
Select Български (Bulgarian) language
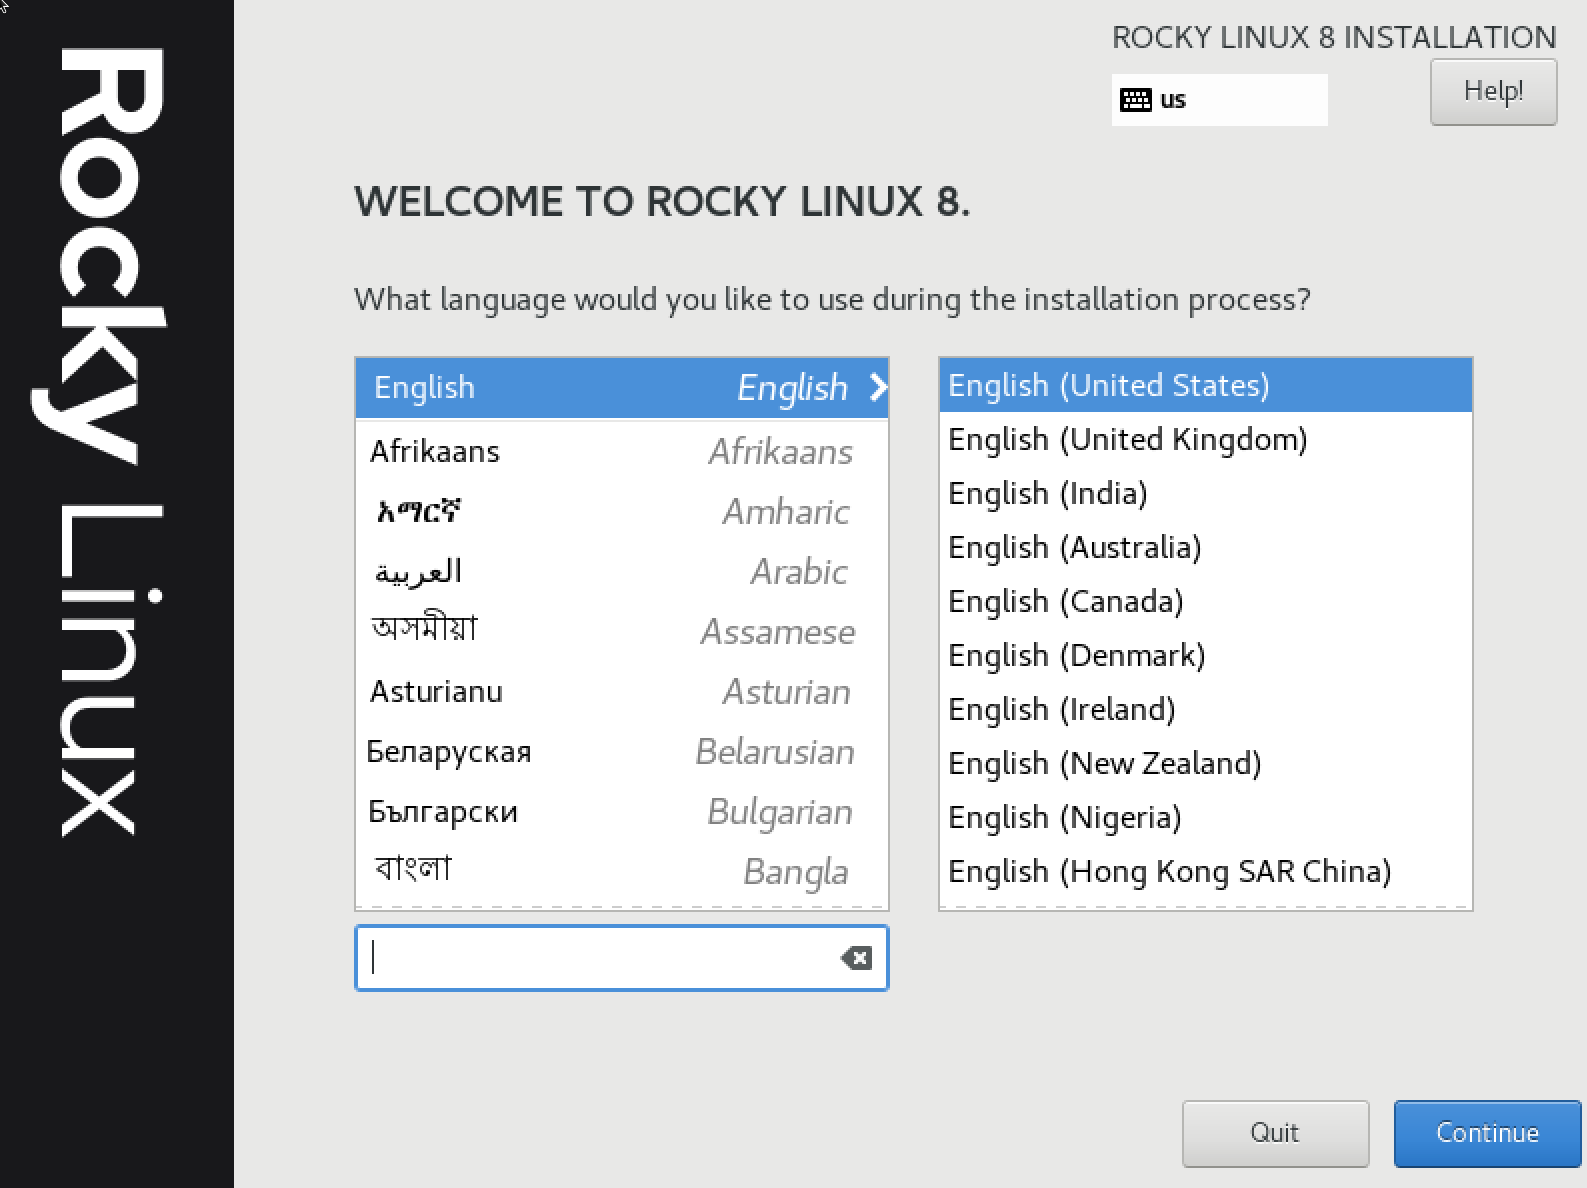622,811
